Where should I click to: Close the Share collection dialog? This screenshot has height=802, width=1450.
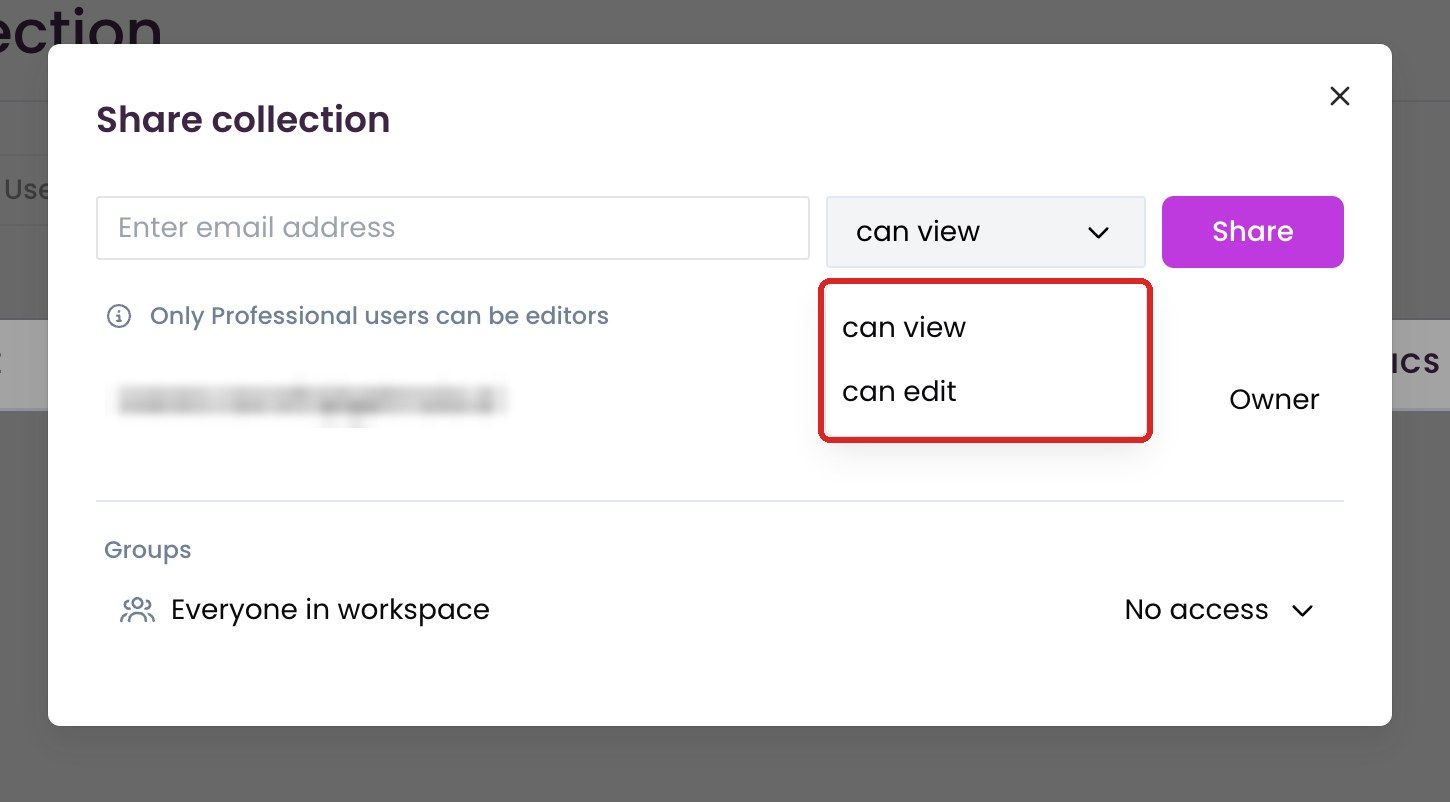[1339, 96]
